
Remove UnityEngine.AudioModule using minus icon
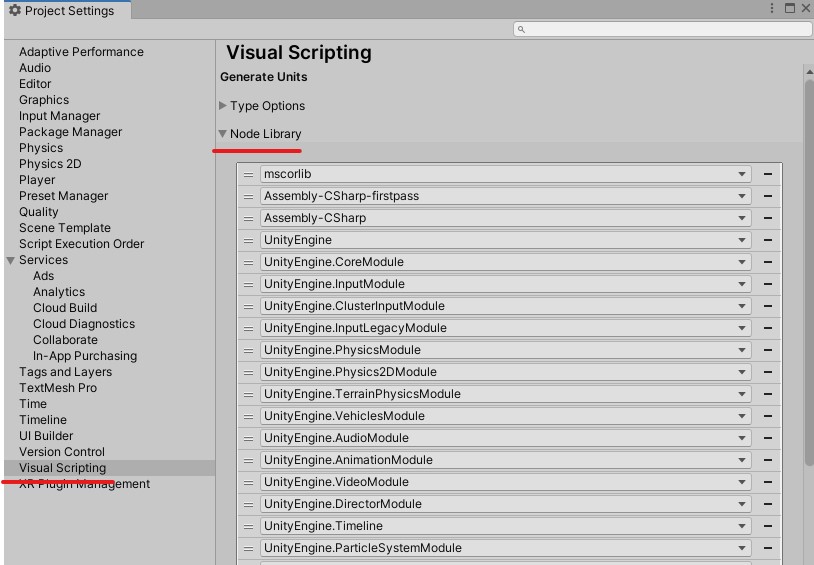767,438
